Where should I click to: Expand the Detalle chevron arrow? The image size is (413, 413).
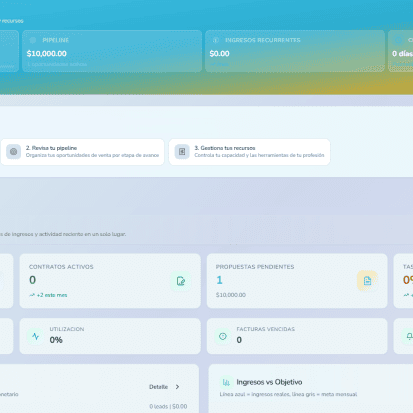[177, 387]
